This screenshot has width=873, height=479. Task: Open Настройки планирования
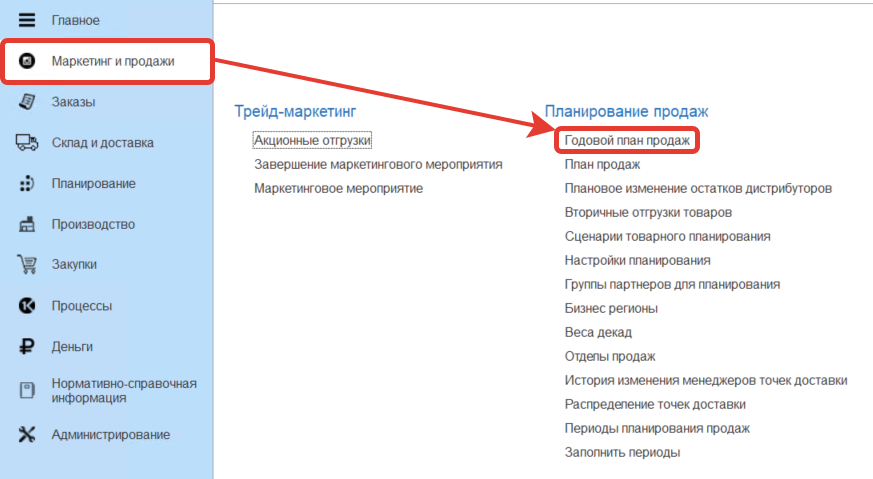coord(637,260)
